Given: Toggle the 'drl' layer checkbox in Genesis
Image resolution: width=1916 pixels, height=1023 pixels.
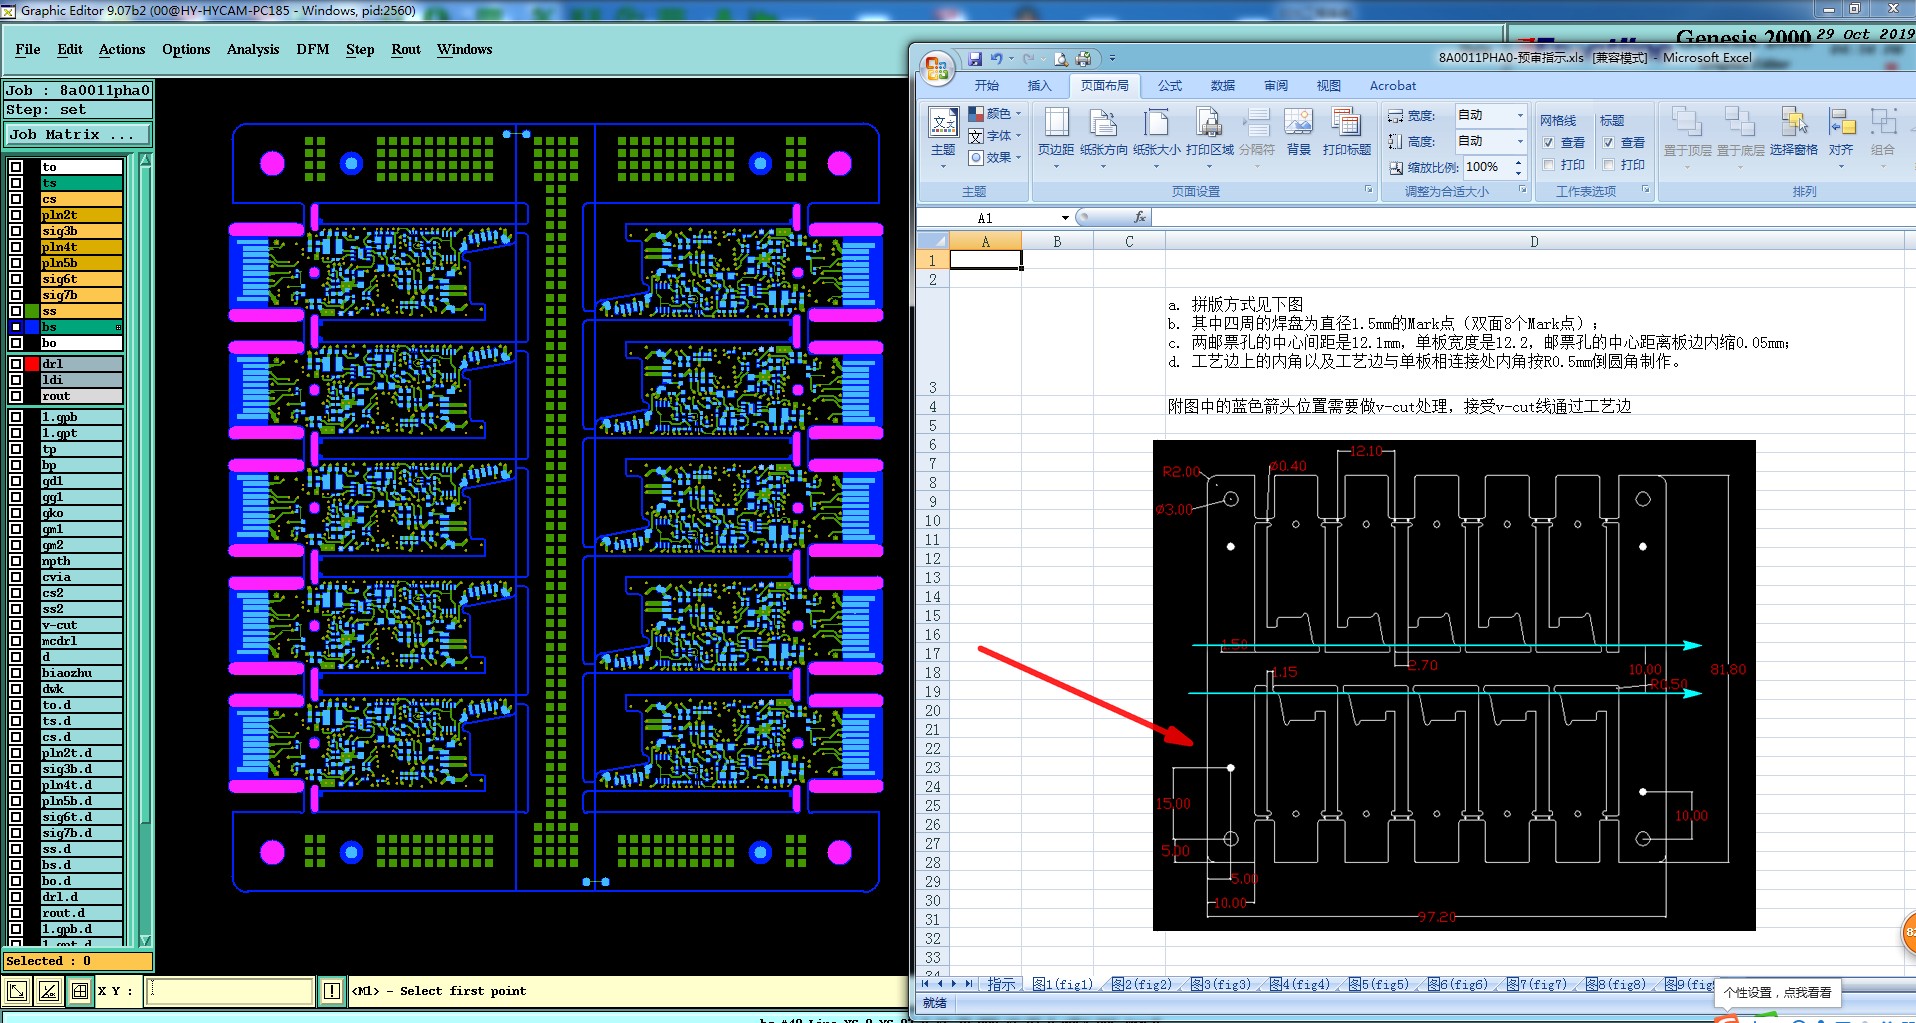Looking at the screenshot, I should tap(16, 364).
